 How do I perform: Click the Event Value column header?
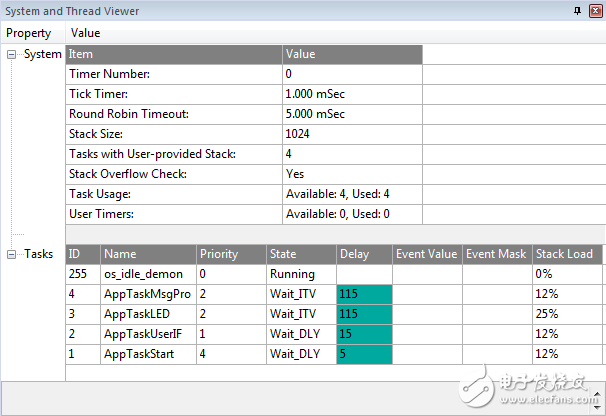[x=427, y=254]
